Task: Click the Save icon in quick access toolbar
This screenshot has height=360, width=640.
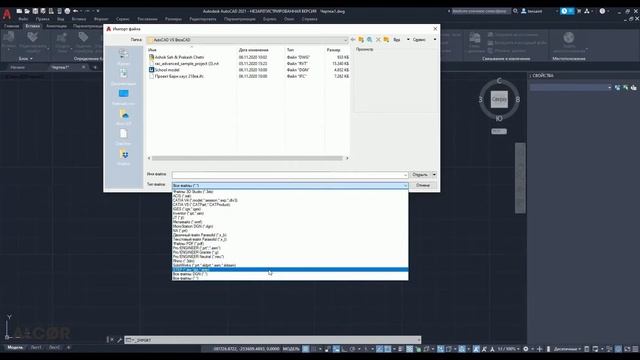Action: click(35, 11)
